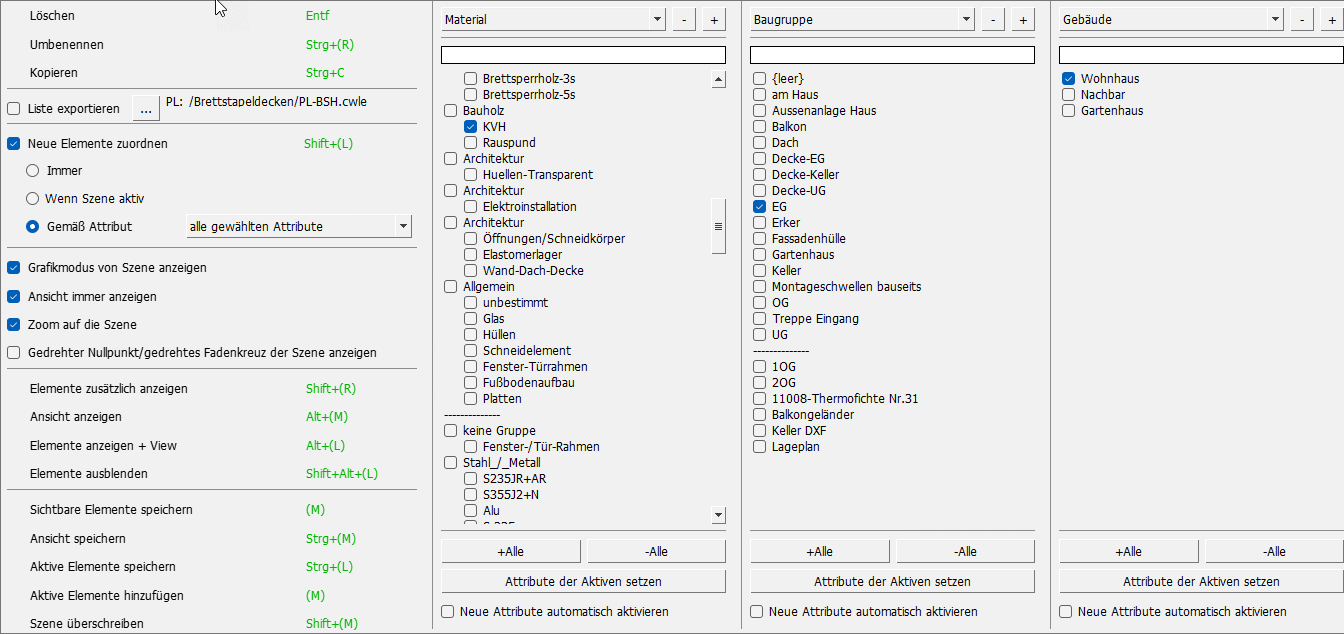1344x634 pixels.
Task: Select the Gemäß Attribut radio button
Action: 33,227
